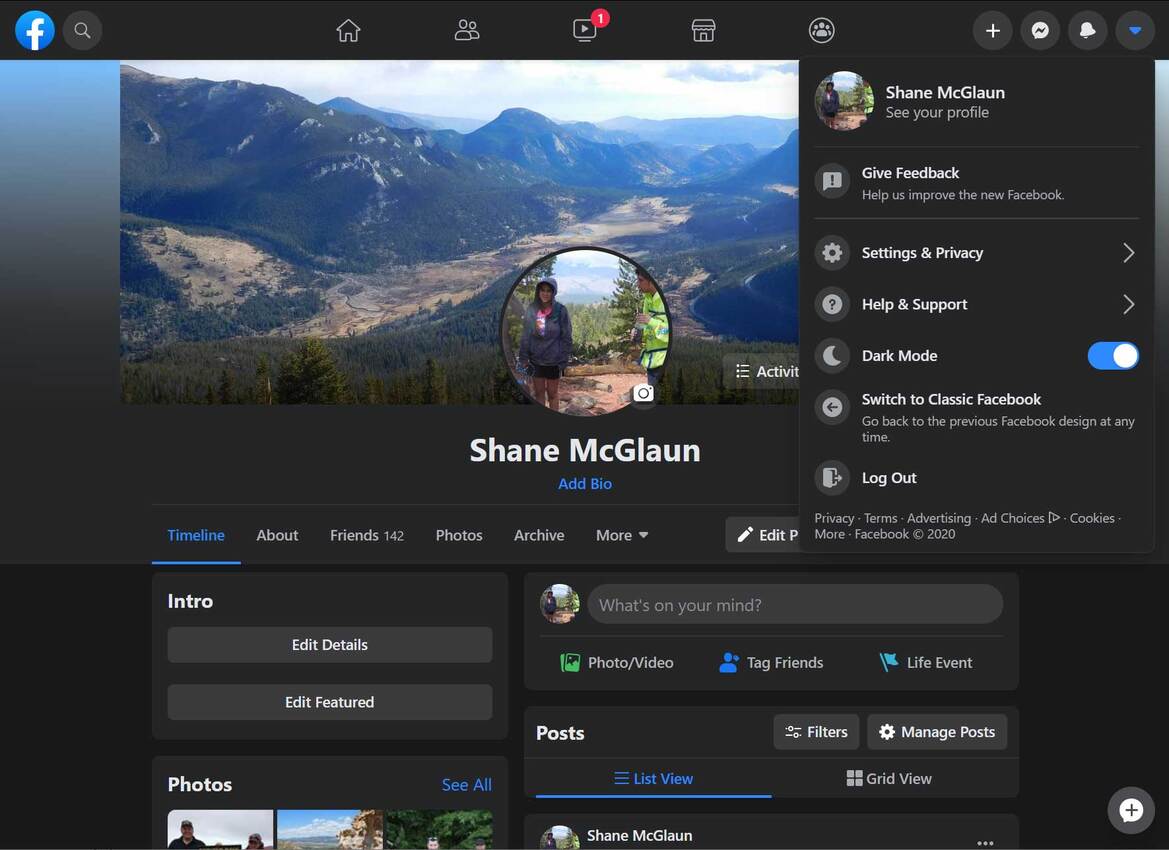1169x850 pixels.
Task: Click See All photos link
Action: point(467,785)
